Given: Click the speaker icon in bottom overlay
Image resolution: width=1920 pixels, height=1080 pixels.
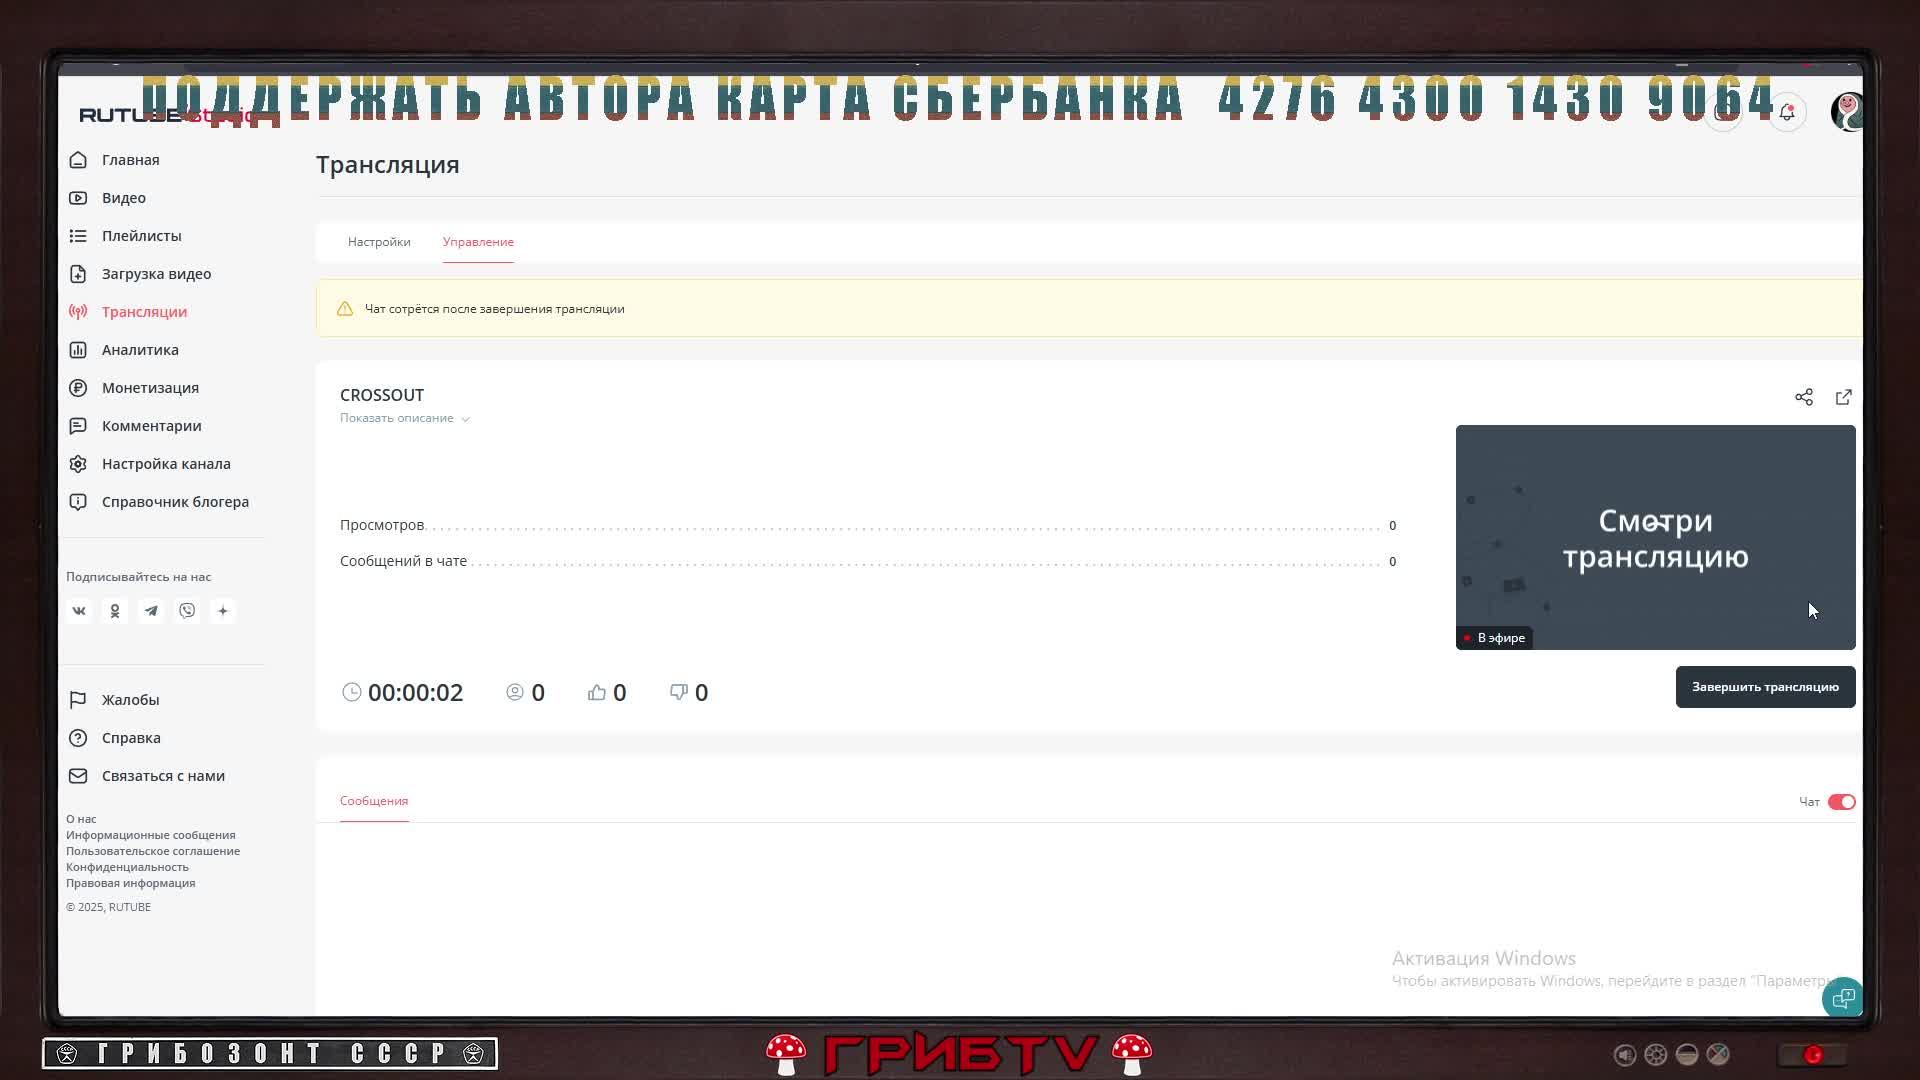Looking at the screenshot, I should click(x=1625, y=1054).
